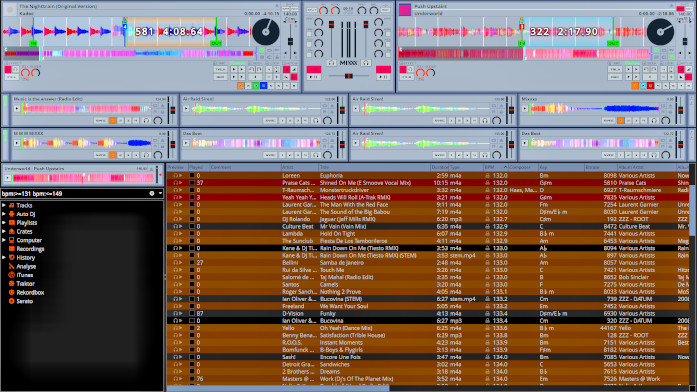Click right headphone button beside MIXXX logo
Viewport: 697px width, 392px height.
tap(365, 63)
